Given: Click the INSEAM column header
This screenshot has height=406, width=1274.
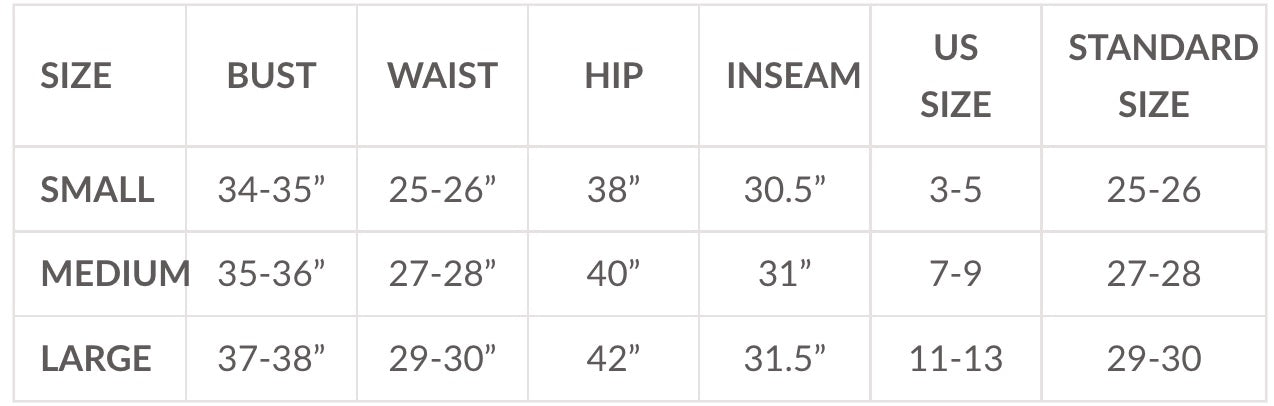Looking at the screenshot, I should pyautogui.click(x=793, y=76).
